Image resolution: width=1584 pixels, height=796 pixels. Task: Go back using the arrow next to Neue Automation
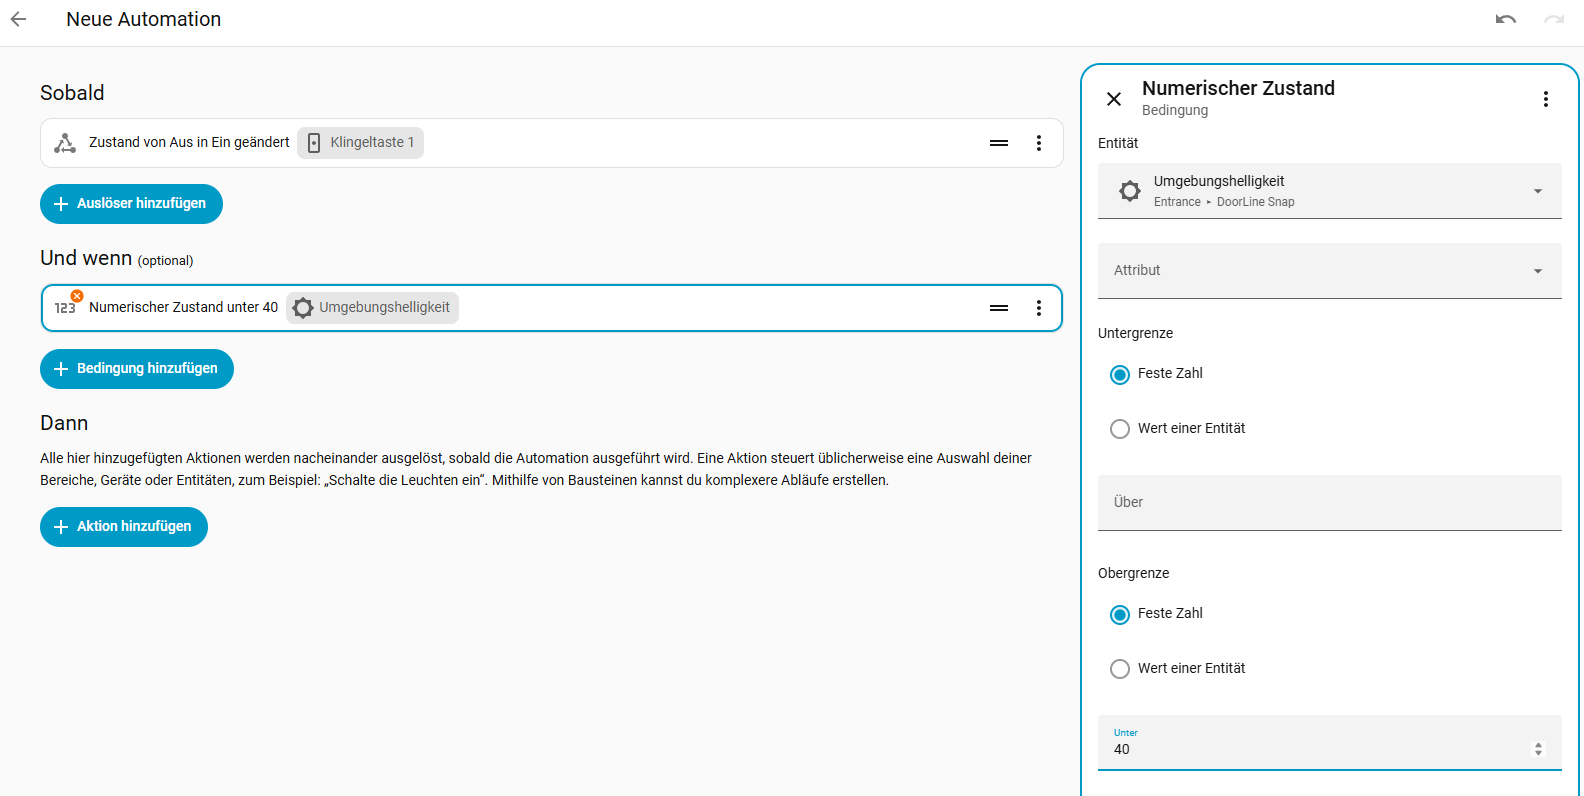18,19
